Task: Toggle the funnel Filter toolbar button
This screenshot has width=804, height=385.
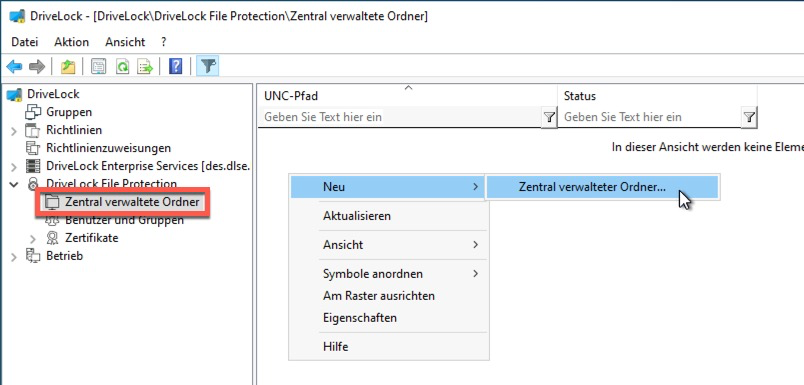Action: tap(208, 66)
